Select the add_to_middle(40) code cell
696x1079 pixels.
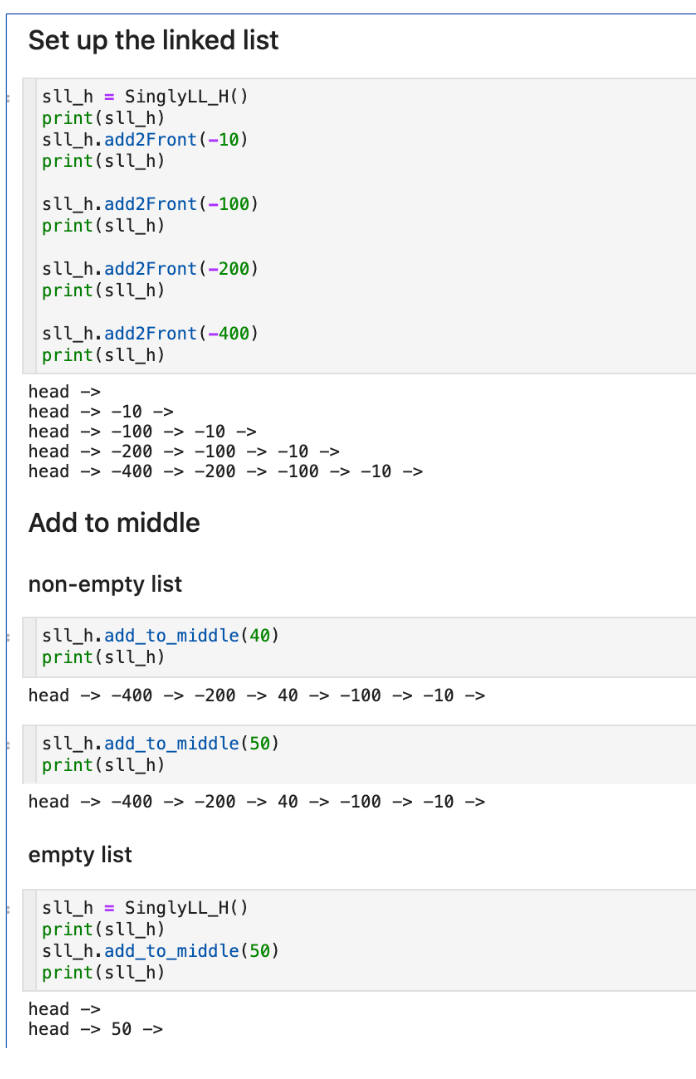[x=359, y=647]
